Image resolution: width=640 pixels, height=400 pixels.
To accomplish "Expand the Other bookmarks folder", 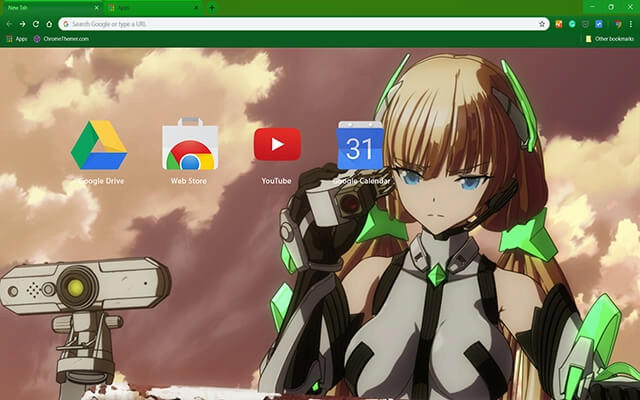I will click(610, 39).
